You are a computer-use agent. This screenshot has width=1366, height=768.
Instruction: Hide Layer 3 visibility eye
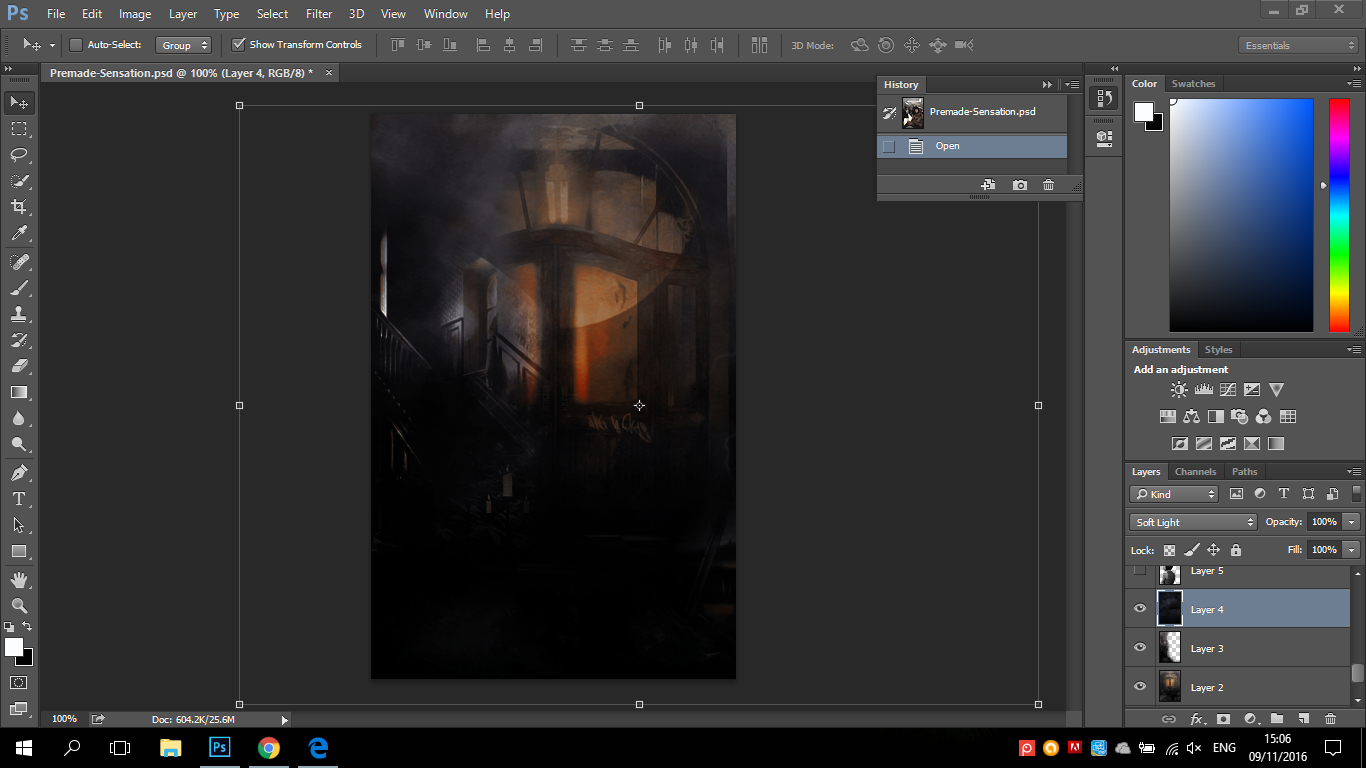point(1139,648)
